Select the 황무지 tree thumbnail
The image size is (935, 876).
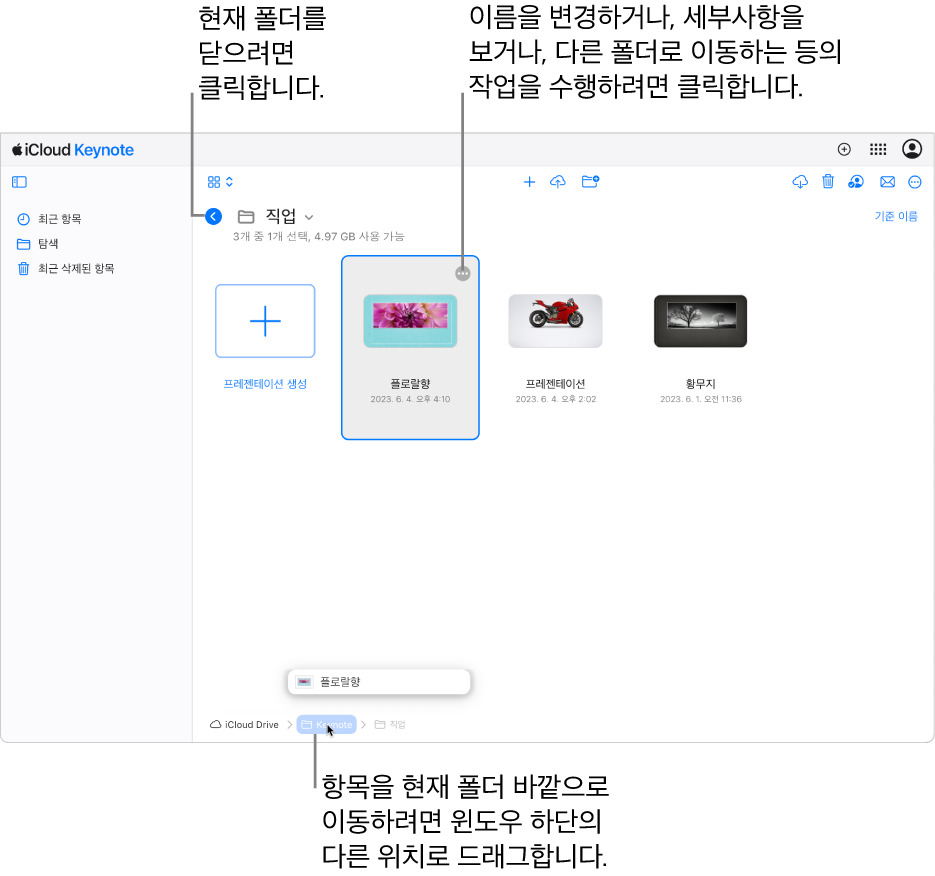[x=701, y=321]
